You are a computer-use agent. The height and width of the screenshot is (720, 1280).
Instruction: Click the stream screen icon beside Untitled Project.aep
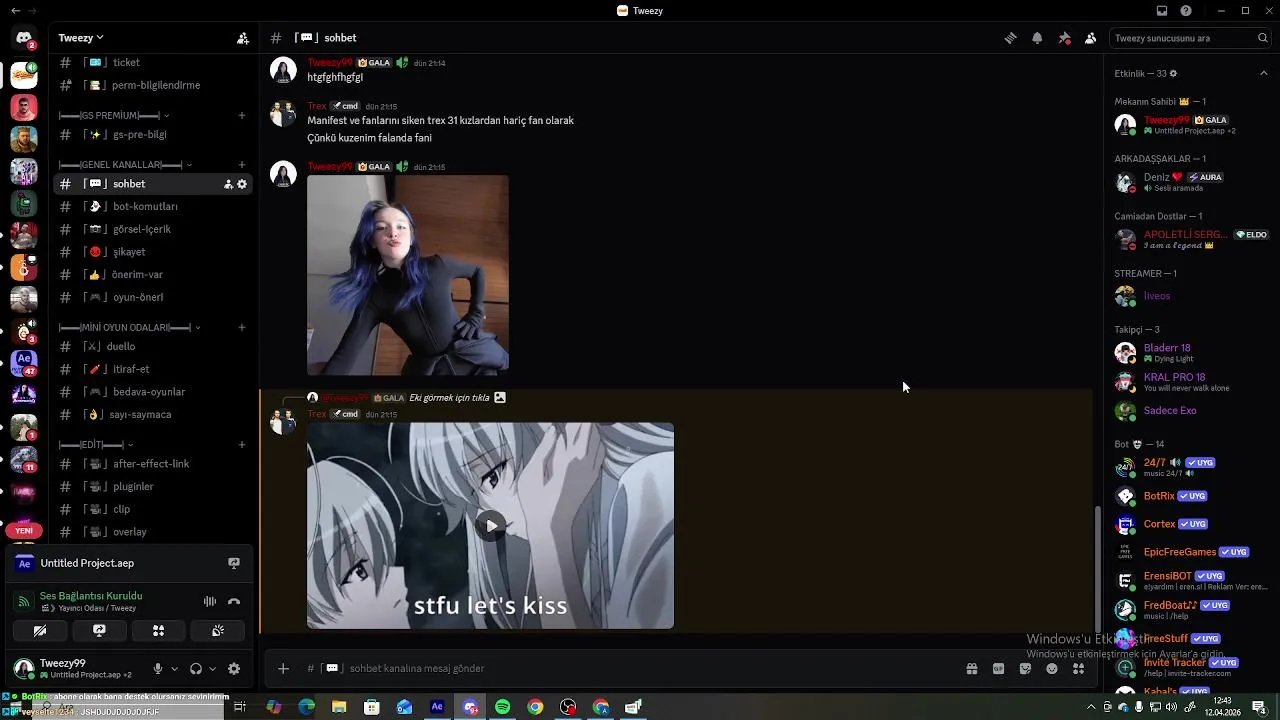point(234,563)
